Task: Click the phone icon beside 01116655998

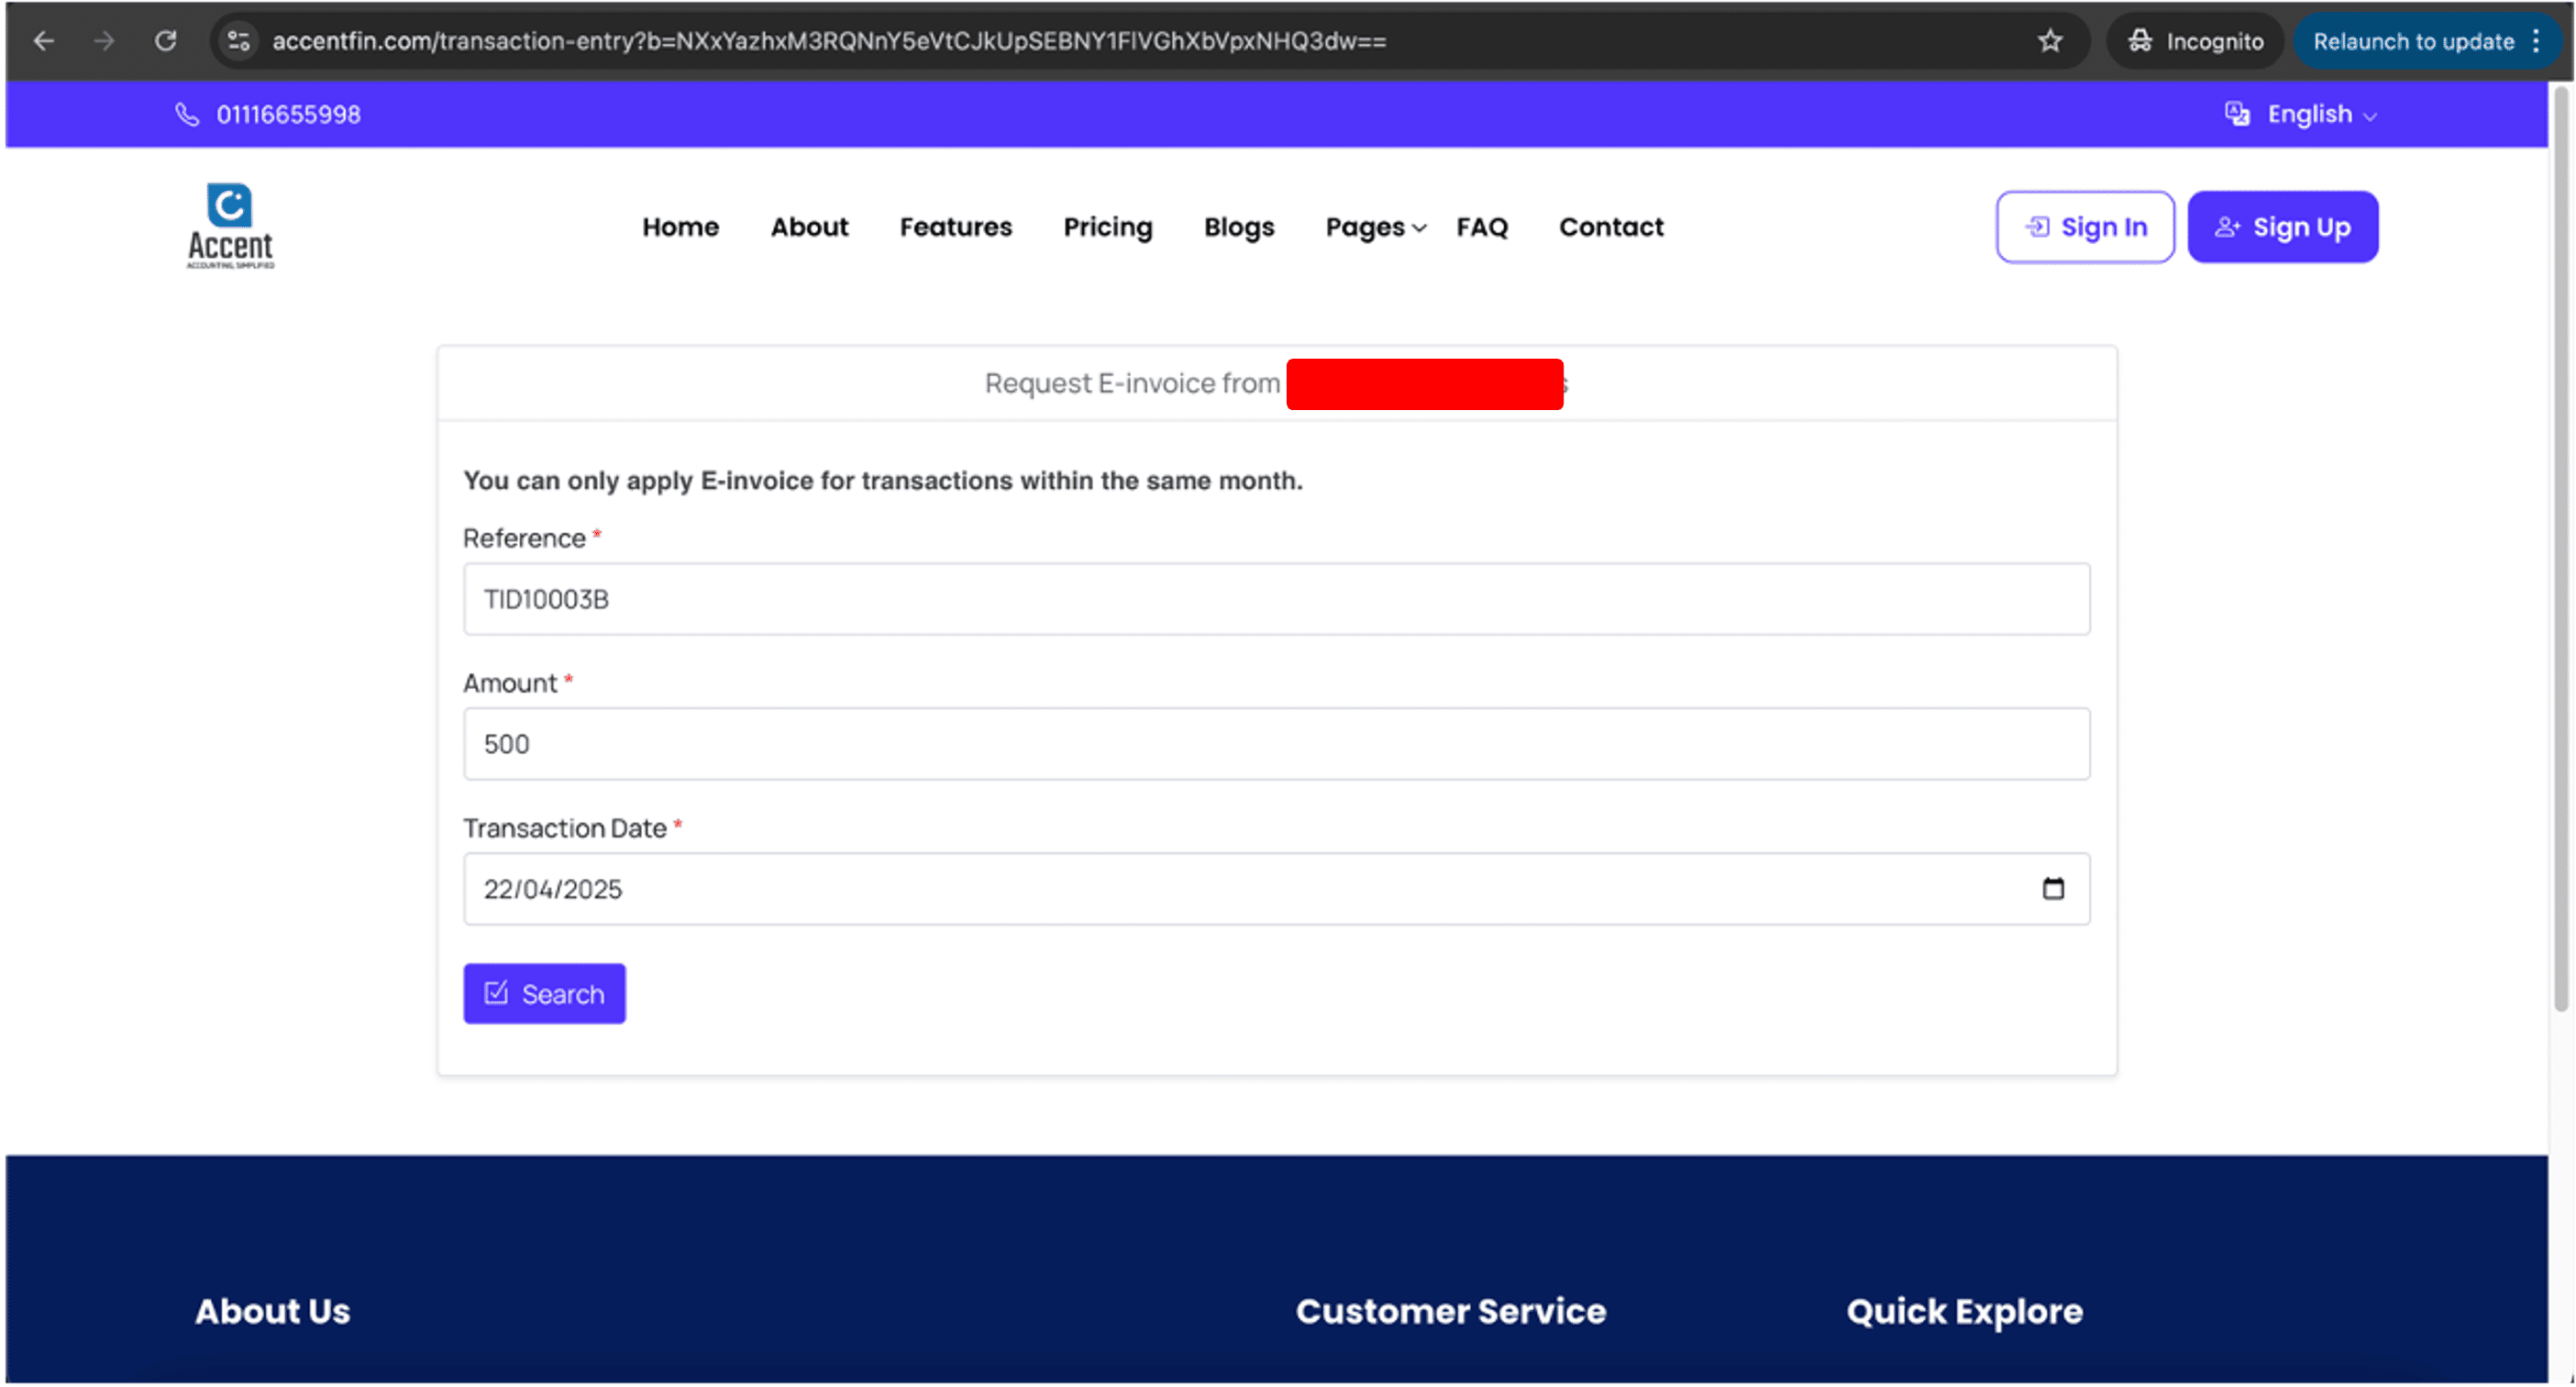Action: click(187, 114)
